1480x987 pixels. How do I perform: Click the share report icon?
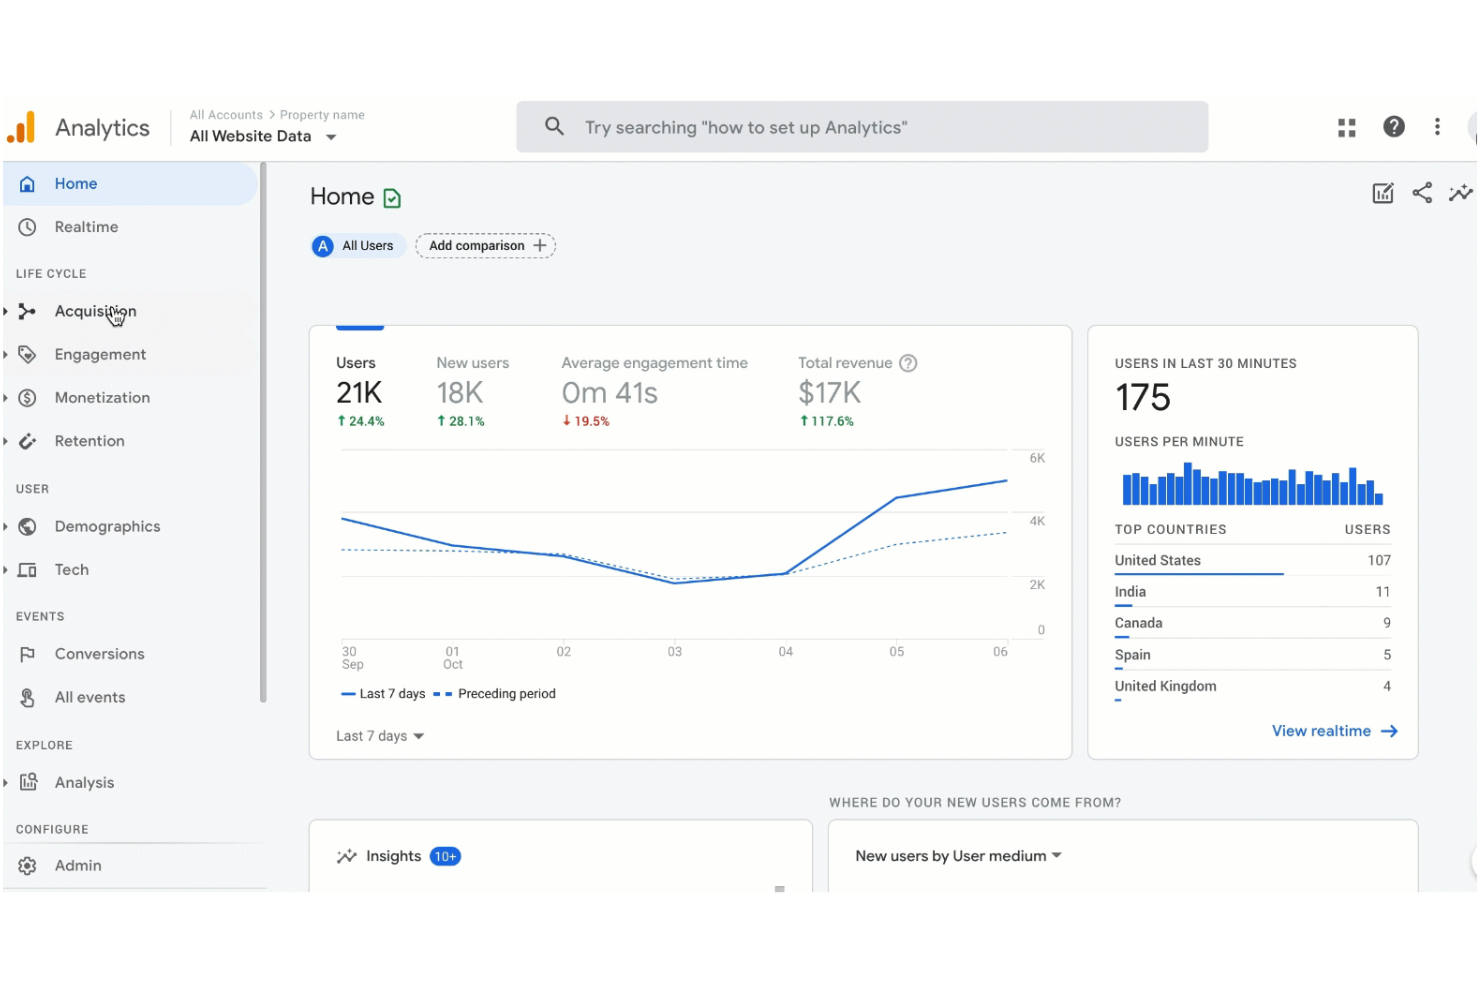[1422, 192]
